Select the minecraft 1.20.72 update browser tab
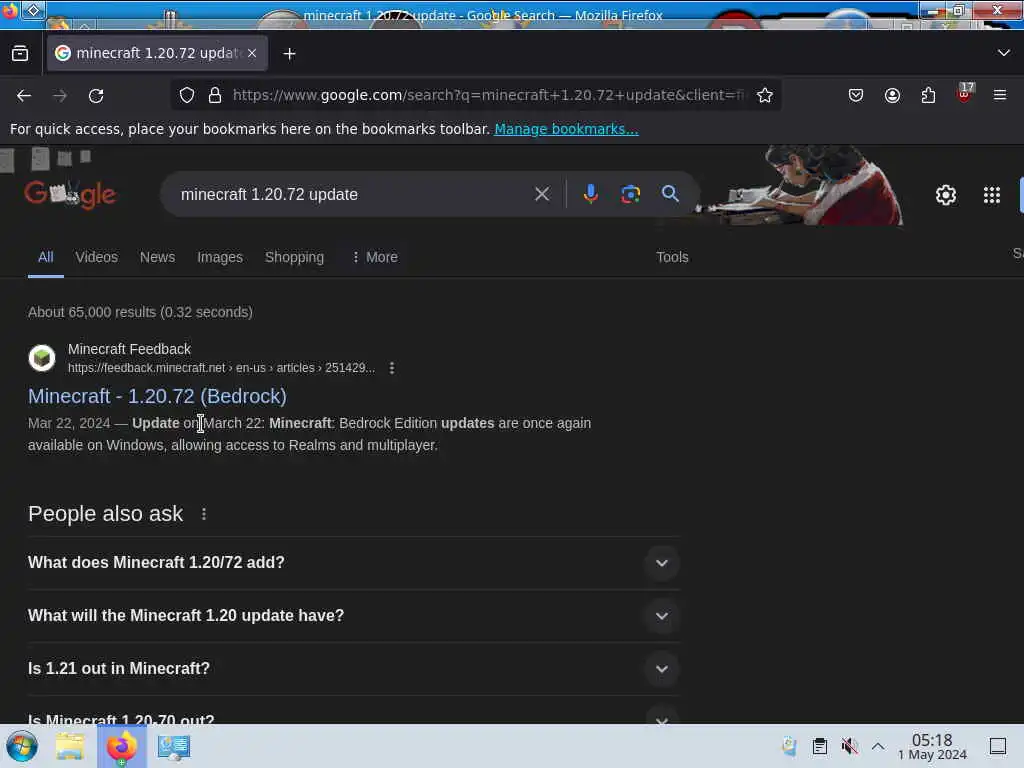 click(x=157, y=53)
